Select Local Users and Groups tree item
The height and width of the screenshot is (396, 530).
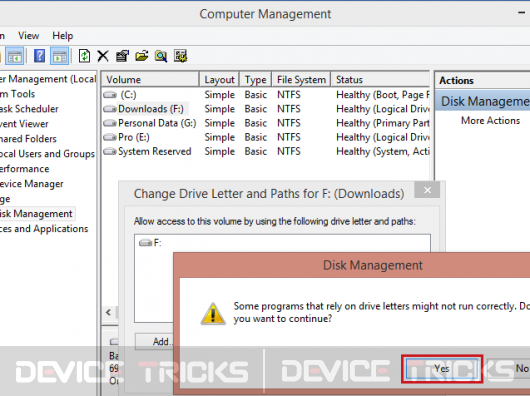click(47, 154)
